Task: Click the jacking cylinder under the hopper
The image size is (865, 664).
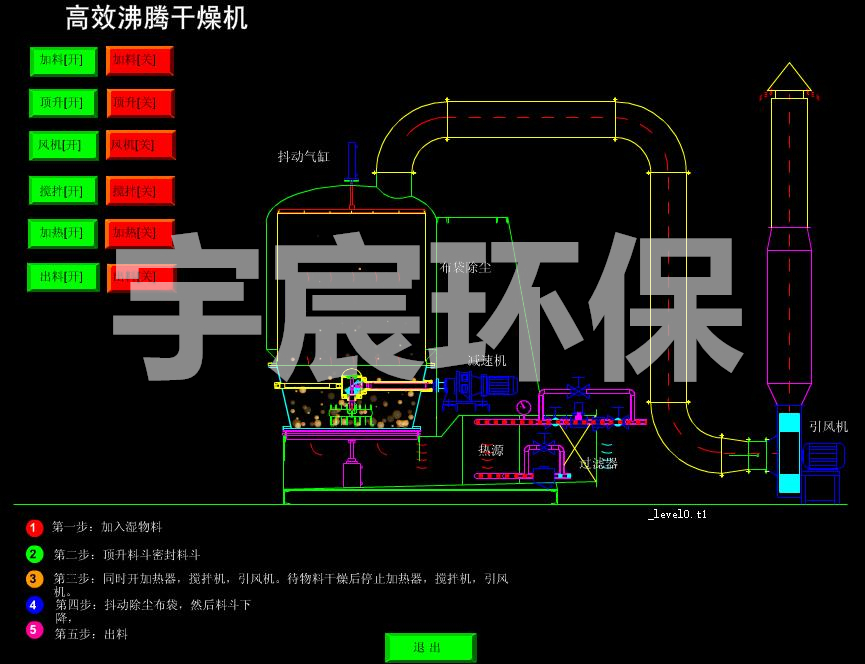Action: [x=351, y=469]
